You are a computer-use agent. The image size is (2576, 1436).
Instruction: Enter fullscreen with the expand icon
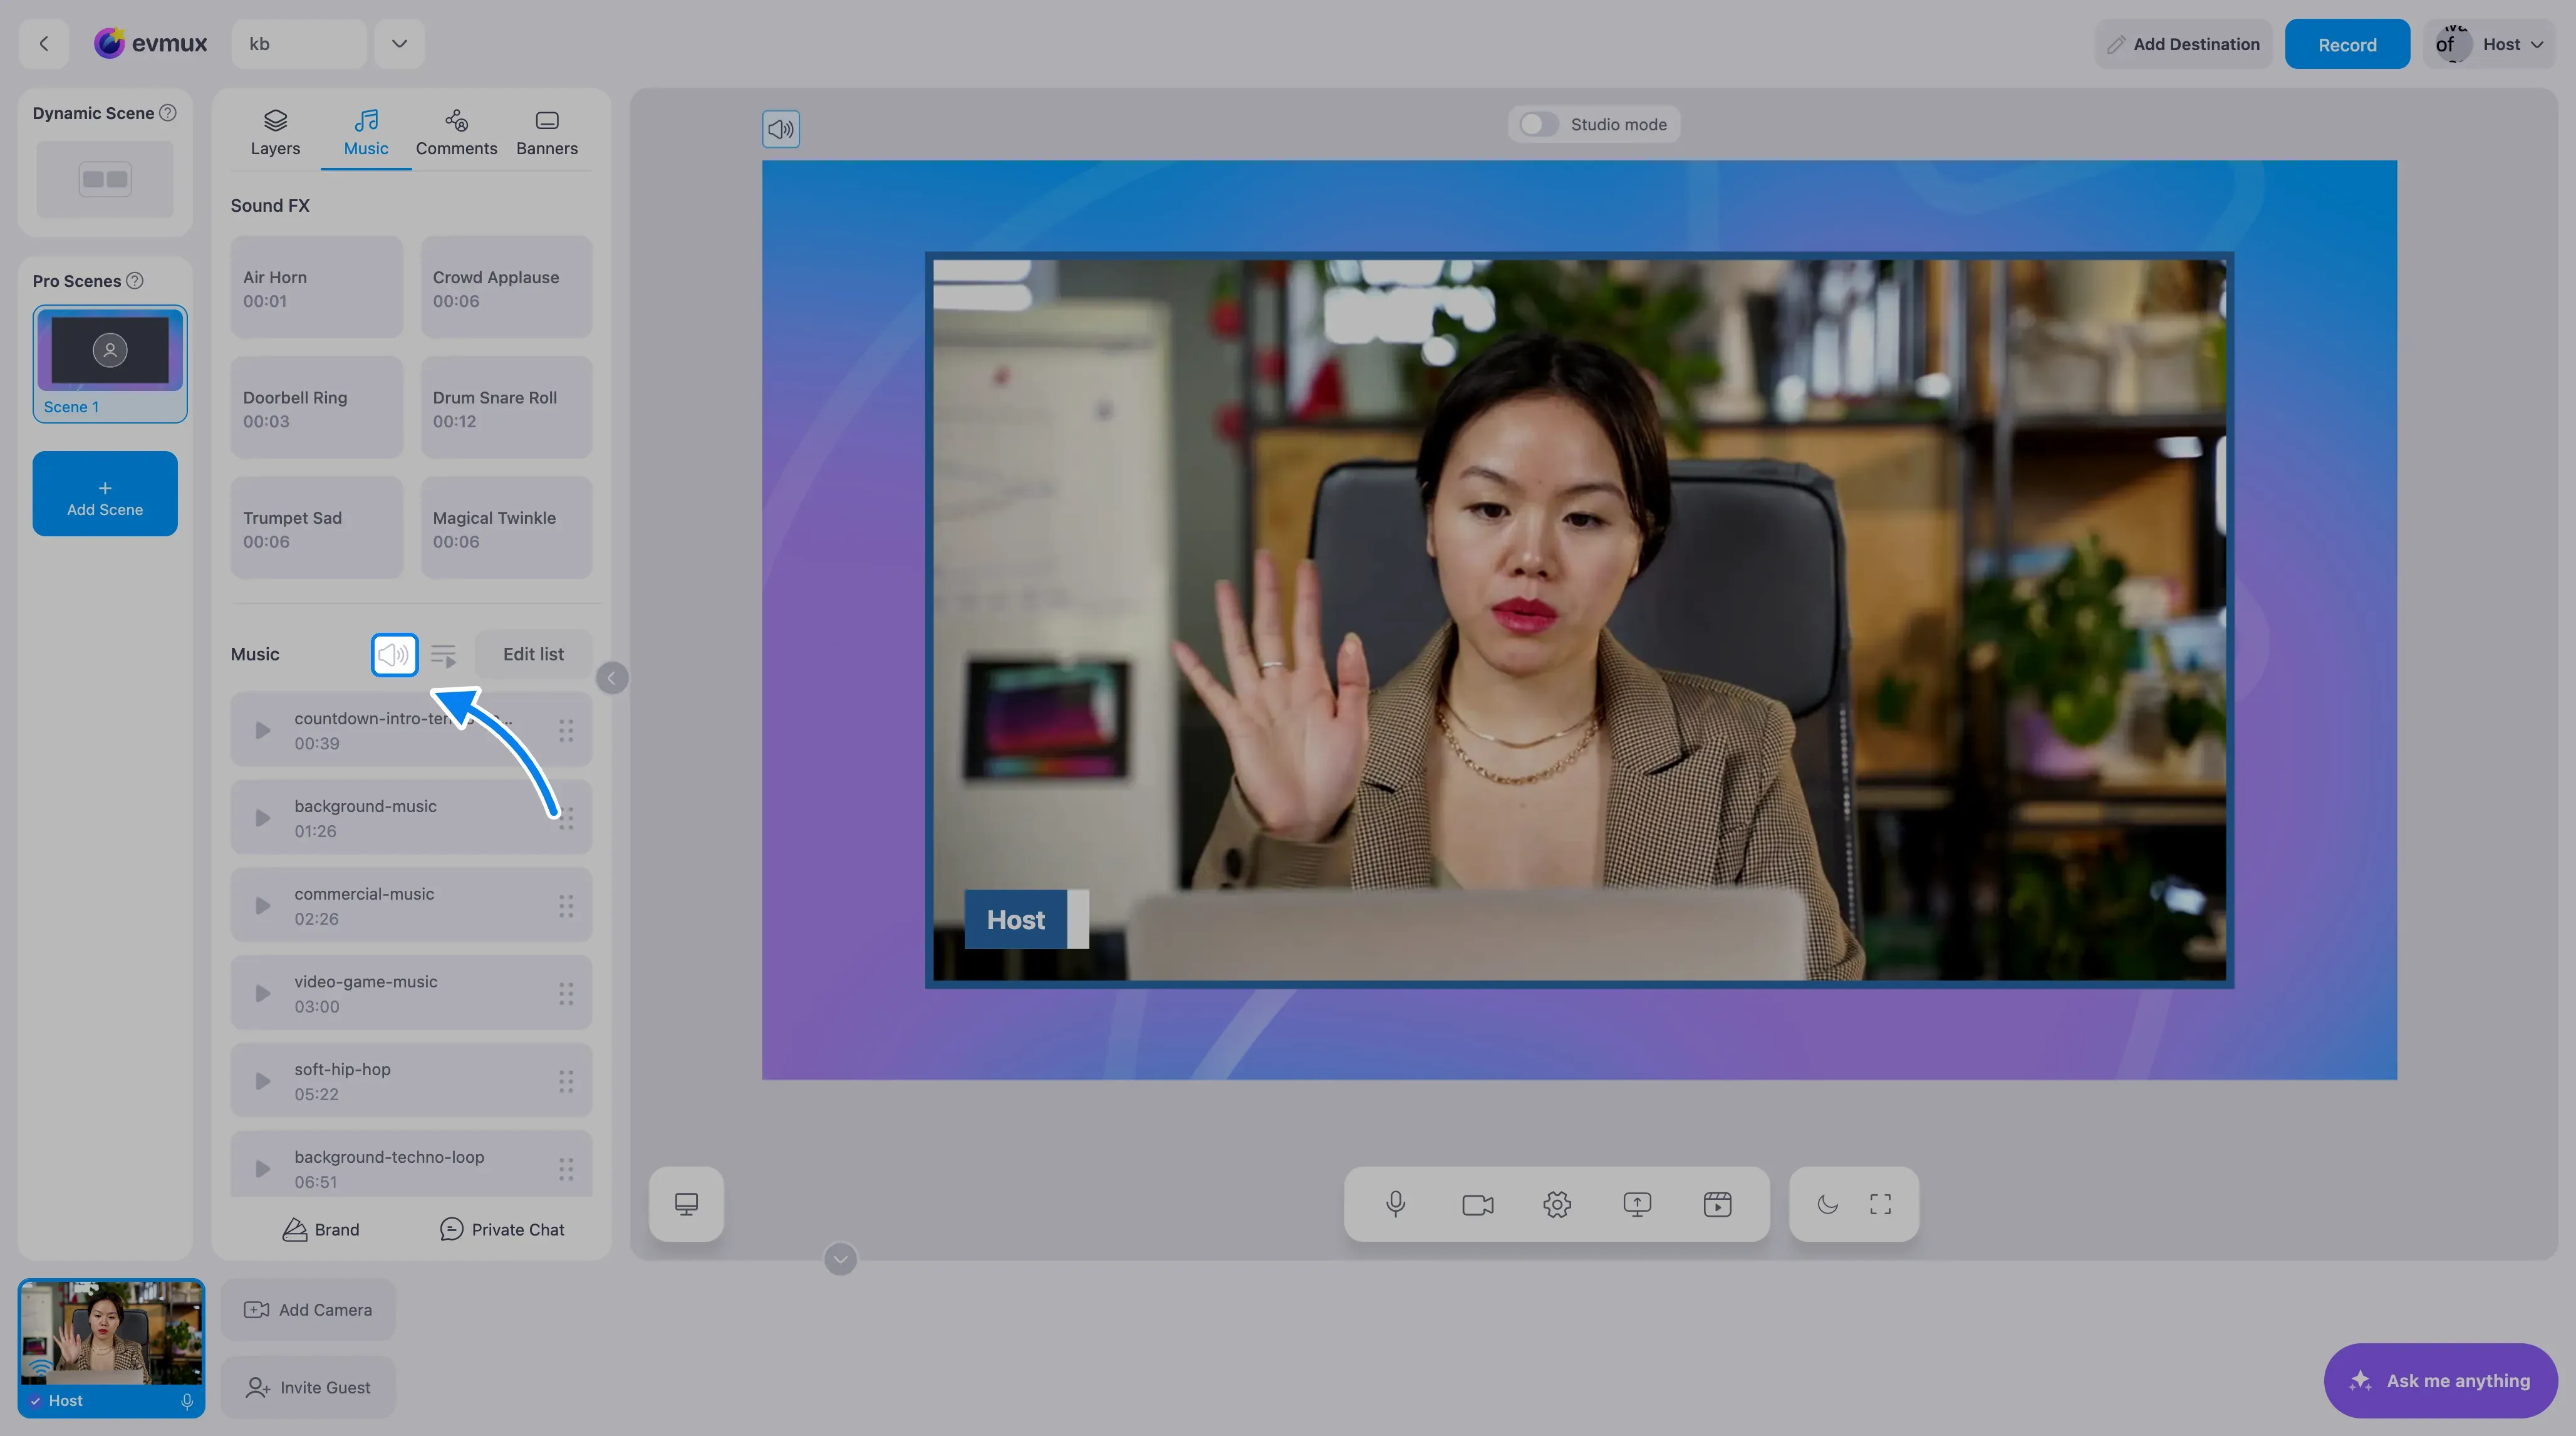(x=1880, y=1204)
